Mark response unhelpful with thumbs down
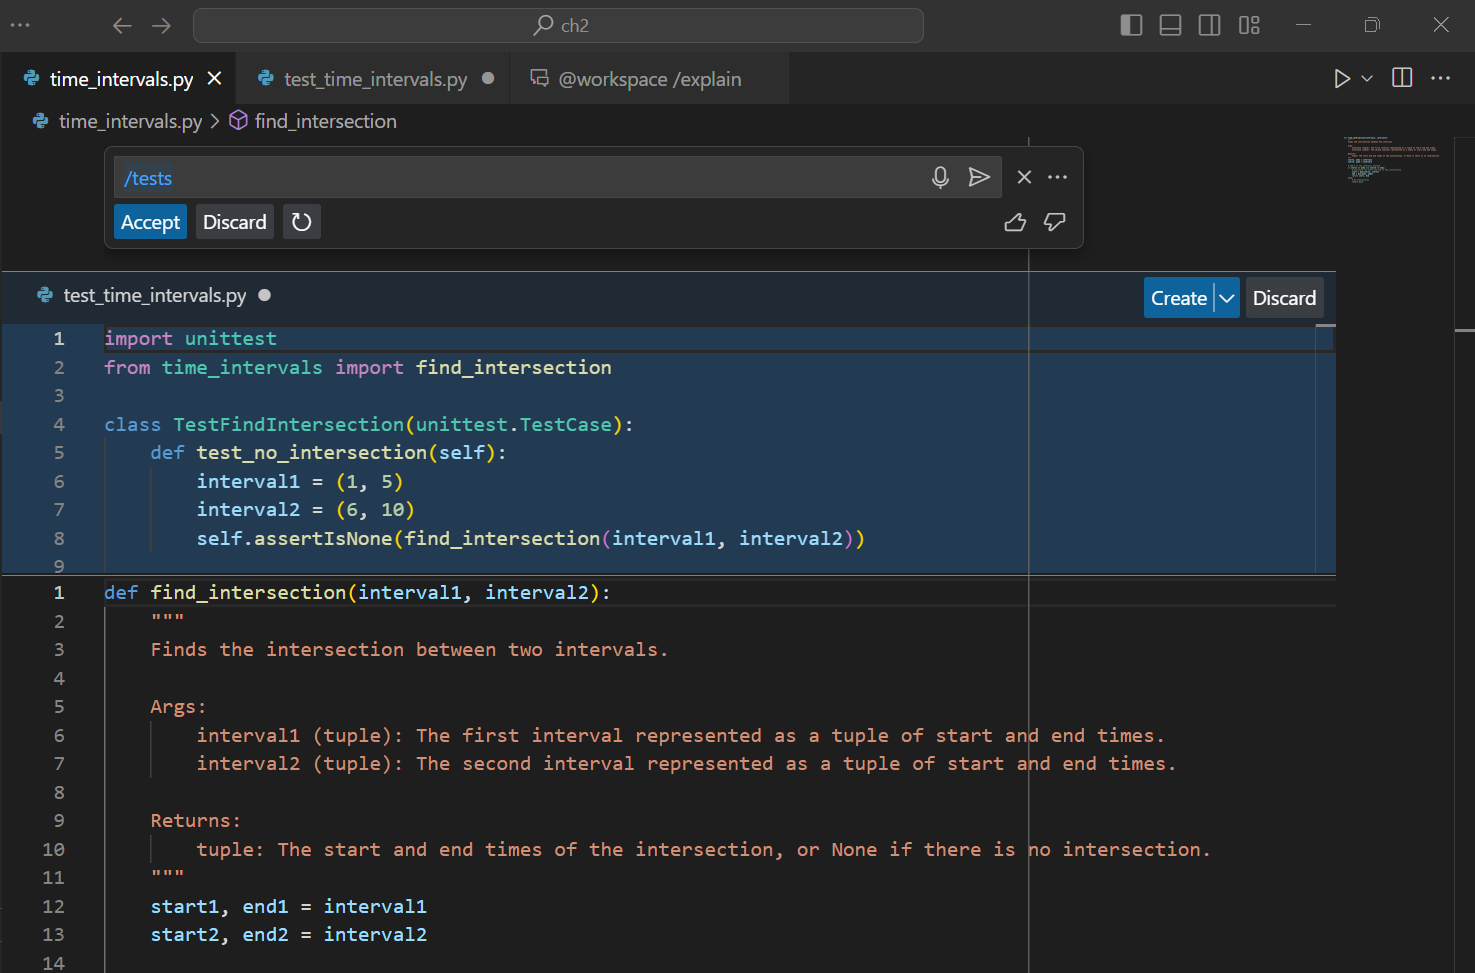This screenshot has height=973, width=1475. tap(1055, 222)
